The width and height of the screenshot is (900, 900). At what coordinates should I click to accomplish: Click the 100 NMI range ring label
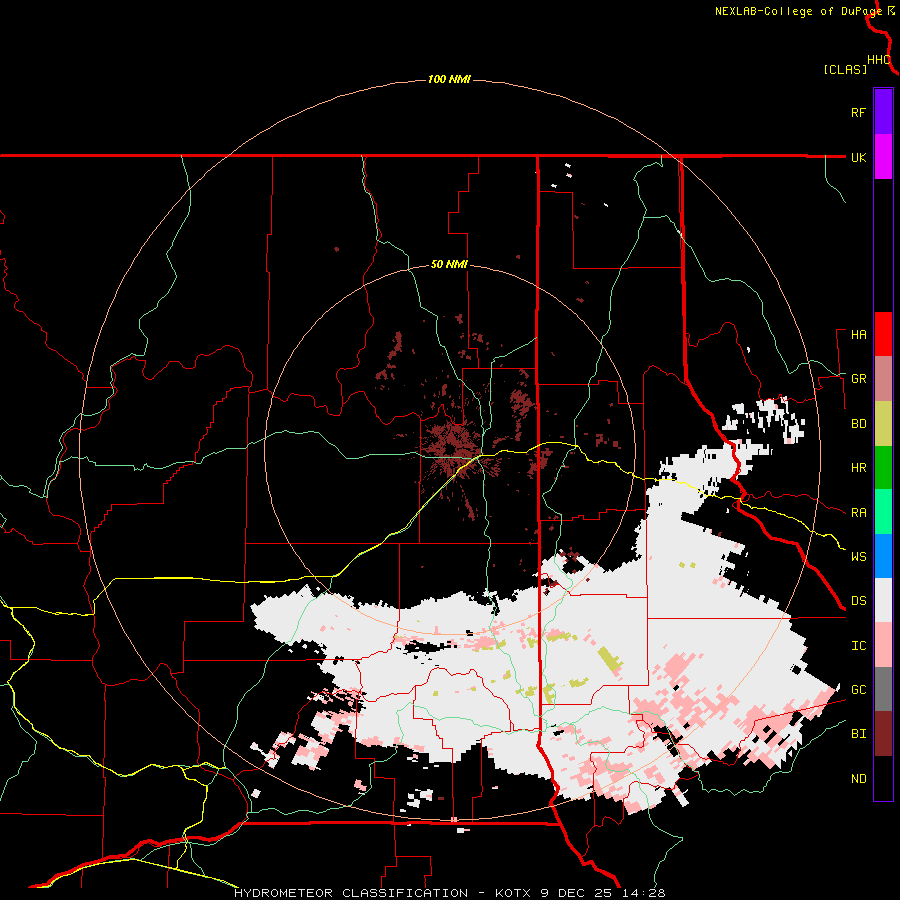tap(449, 79)
